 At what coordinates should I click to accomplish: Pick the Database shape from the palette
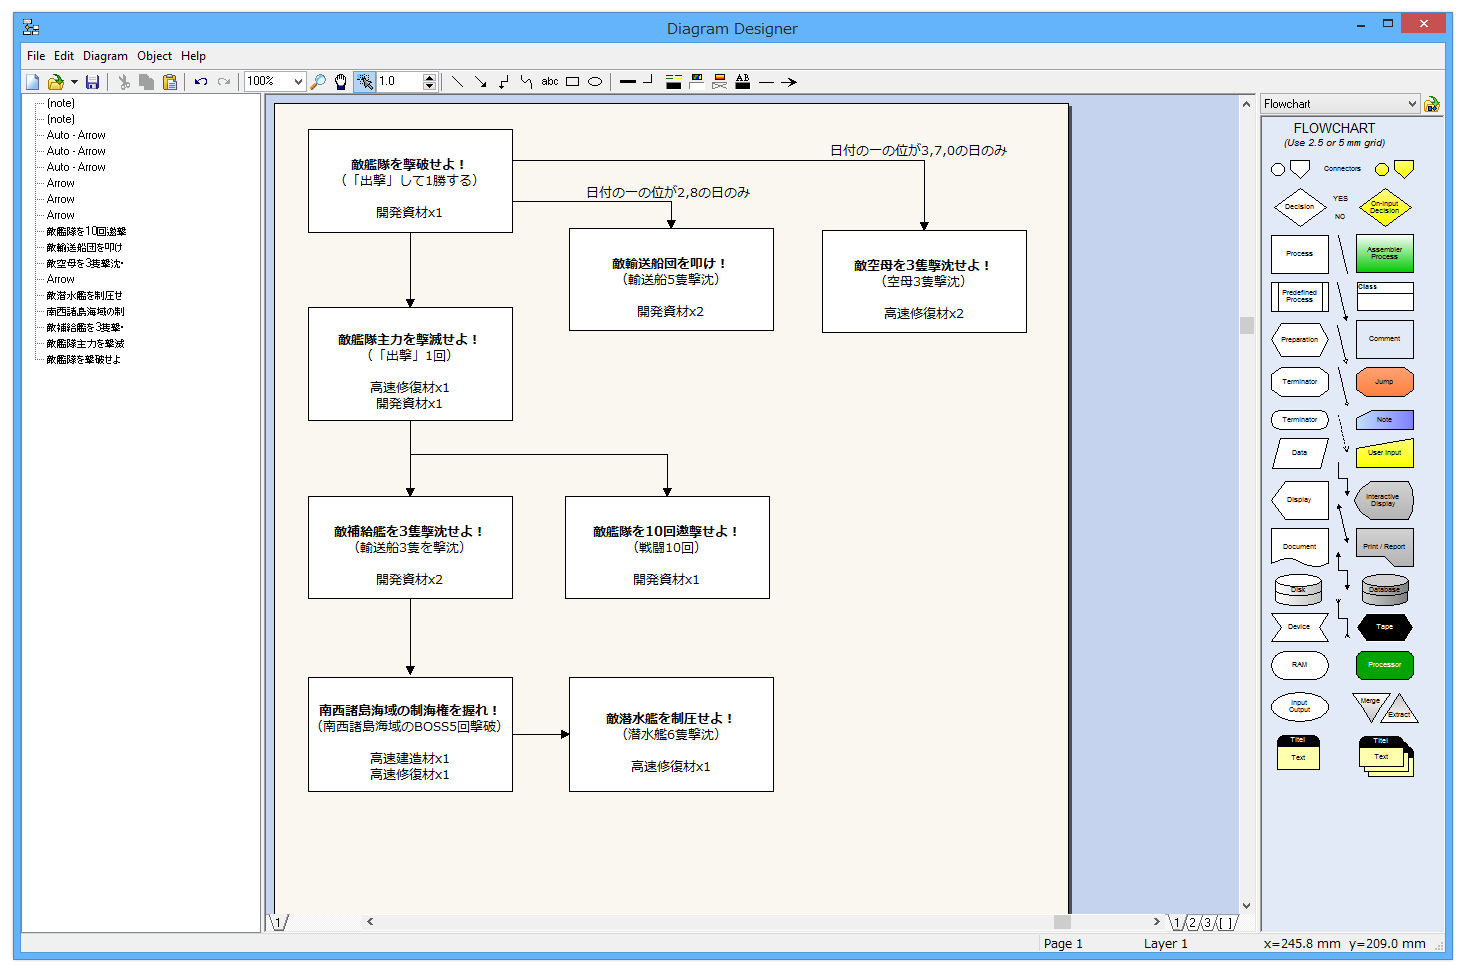click(x=1384, y=590)
